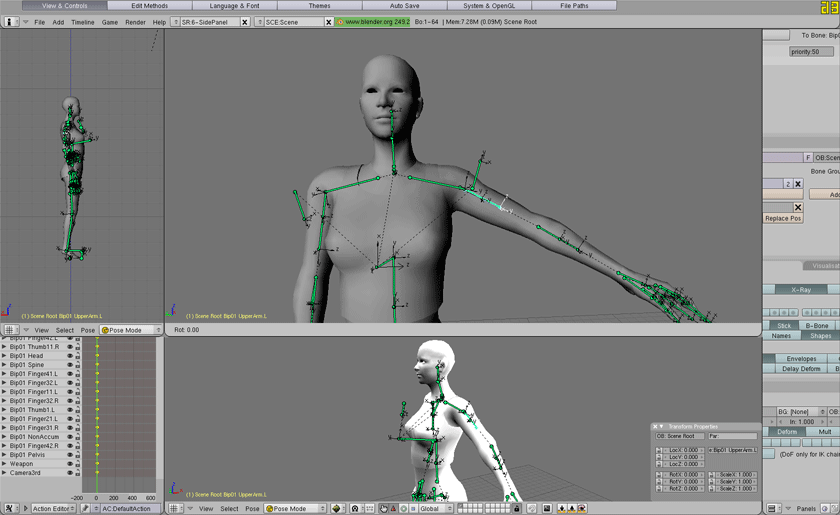Lock the Camera3rd channel
840x515 pixels.
(x=78, y=473)
